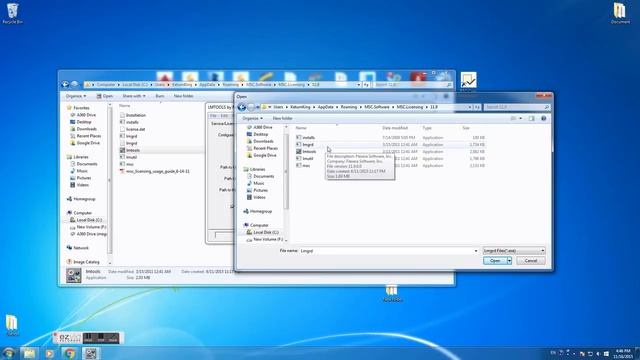Screen dimensions: 640x360
Task: Click the Open button in the dialog
Action: pos(495,260)
